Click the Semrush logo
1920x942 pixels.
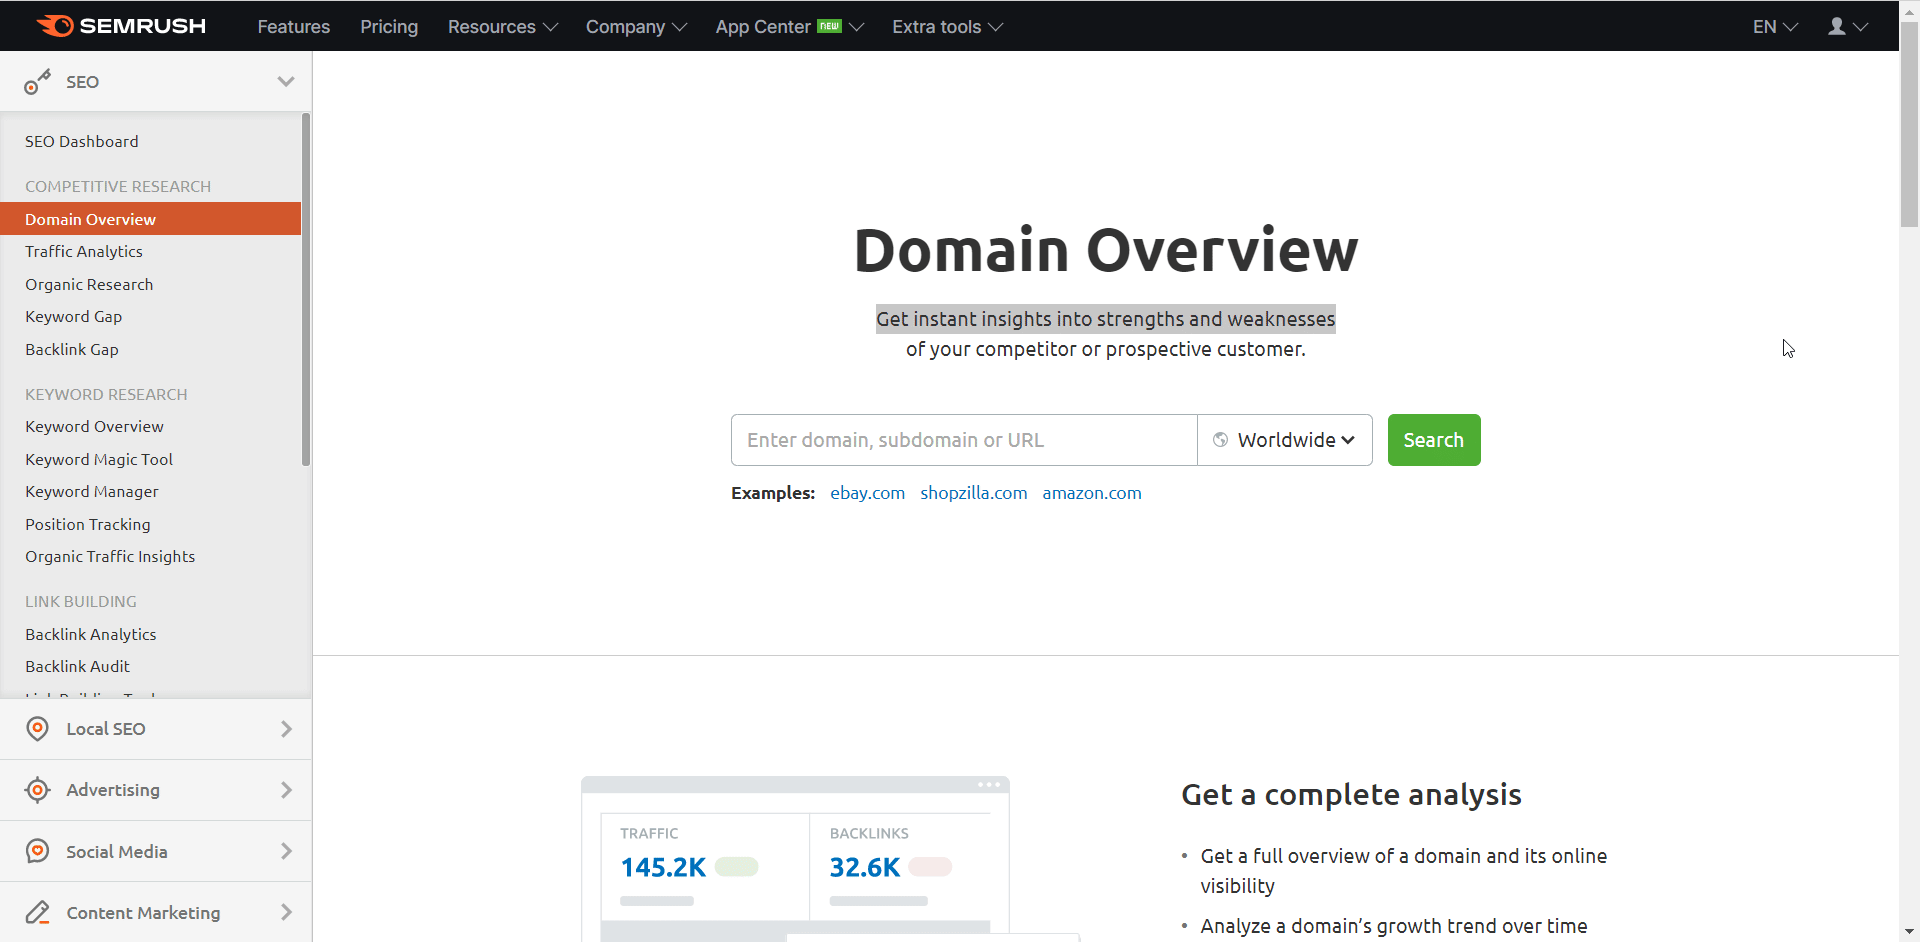tap(121, 26)
